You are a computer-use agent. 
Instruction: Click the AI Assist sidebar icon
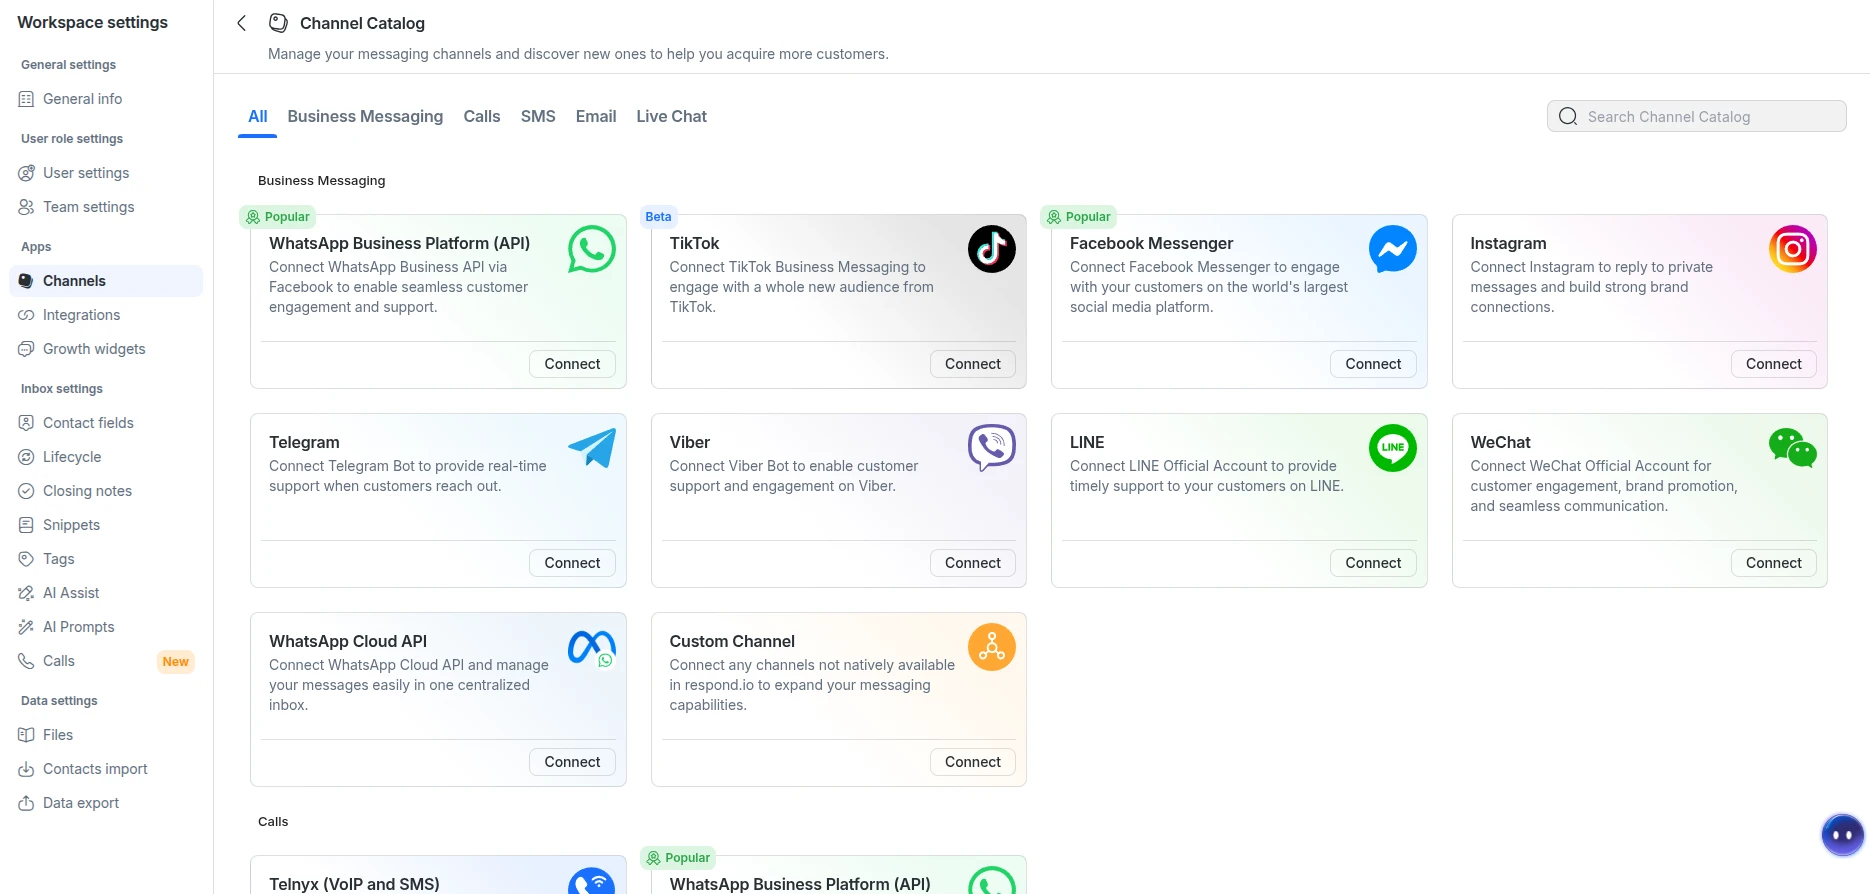[x=26, y=593]
